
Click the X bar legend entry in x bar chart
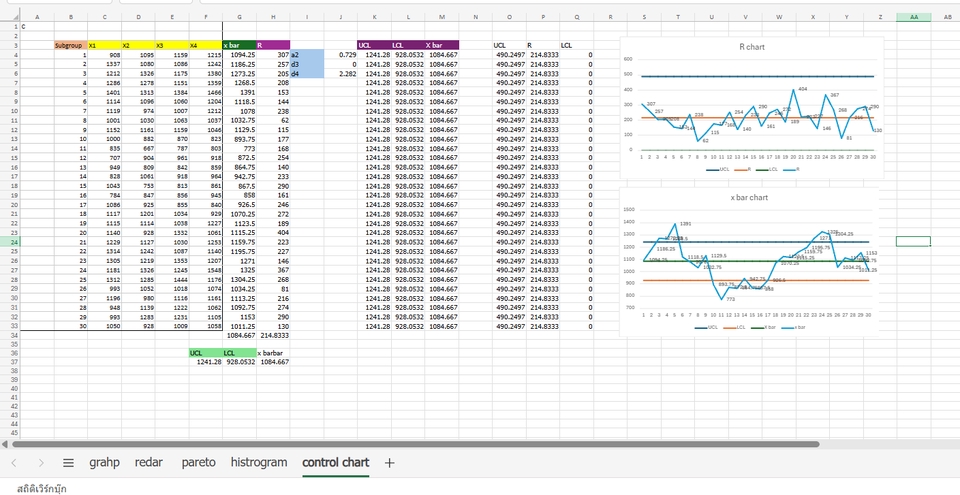763,327
